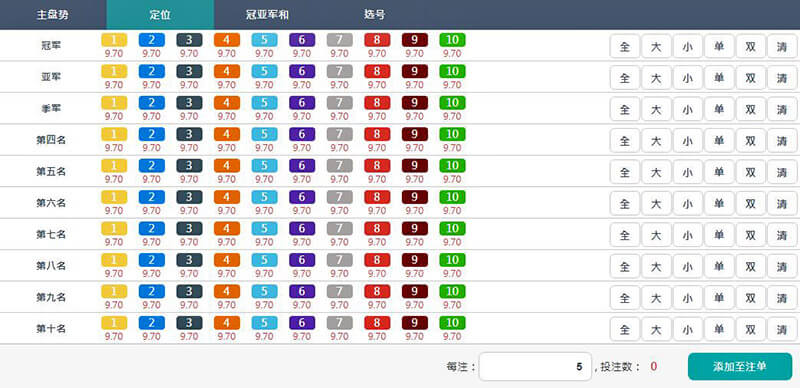Choose number 9 in 冠军 row

[x=415, y=40]
